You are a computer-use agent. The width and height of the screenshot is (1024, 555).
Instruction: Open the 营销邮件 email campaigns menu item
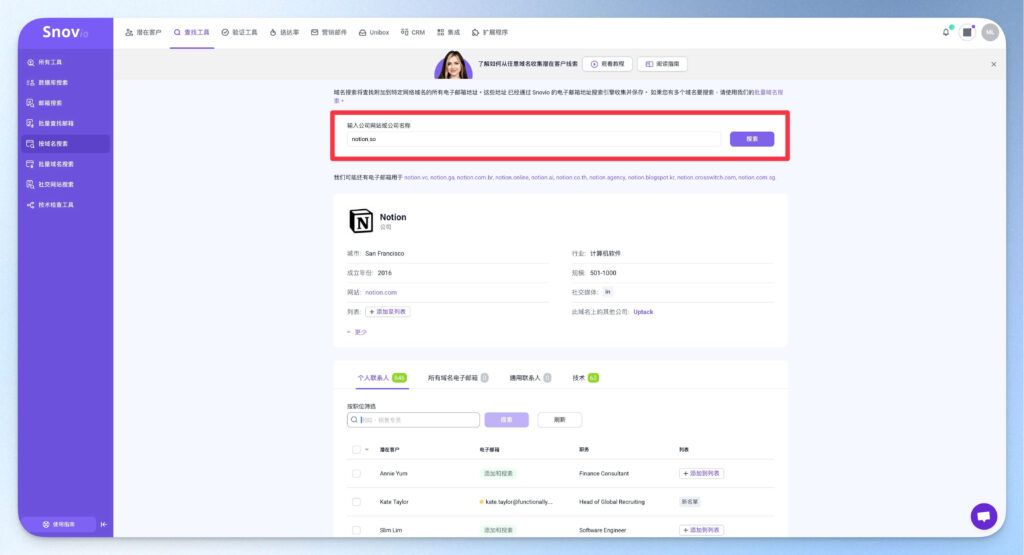(328, 32)
